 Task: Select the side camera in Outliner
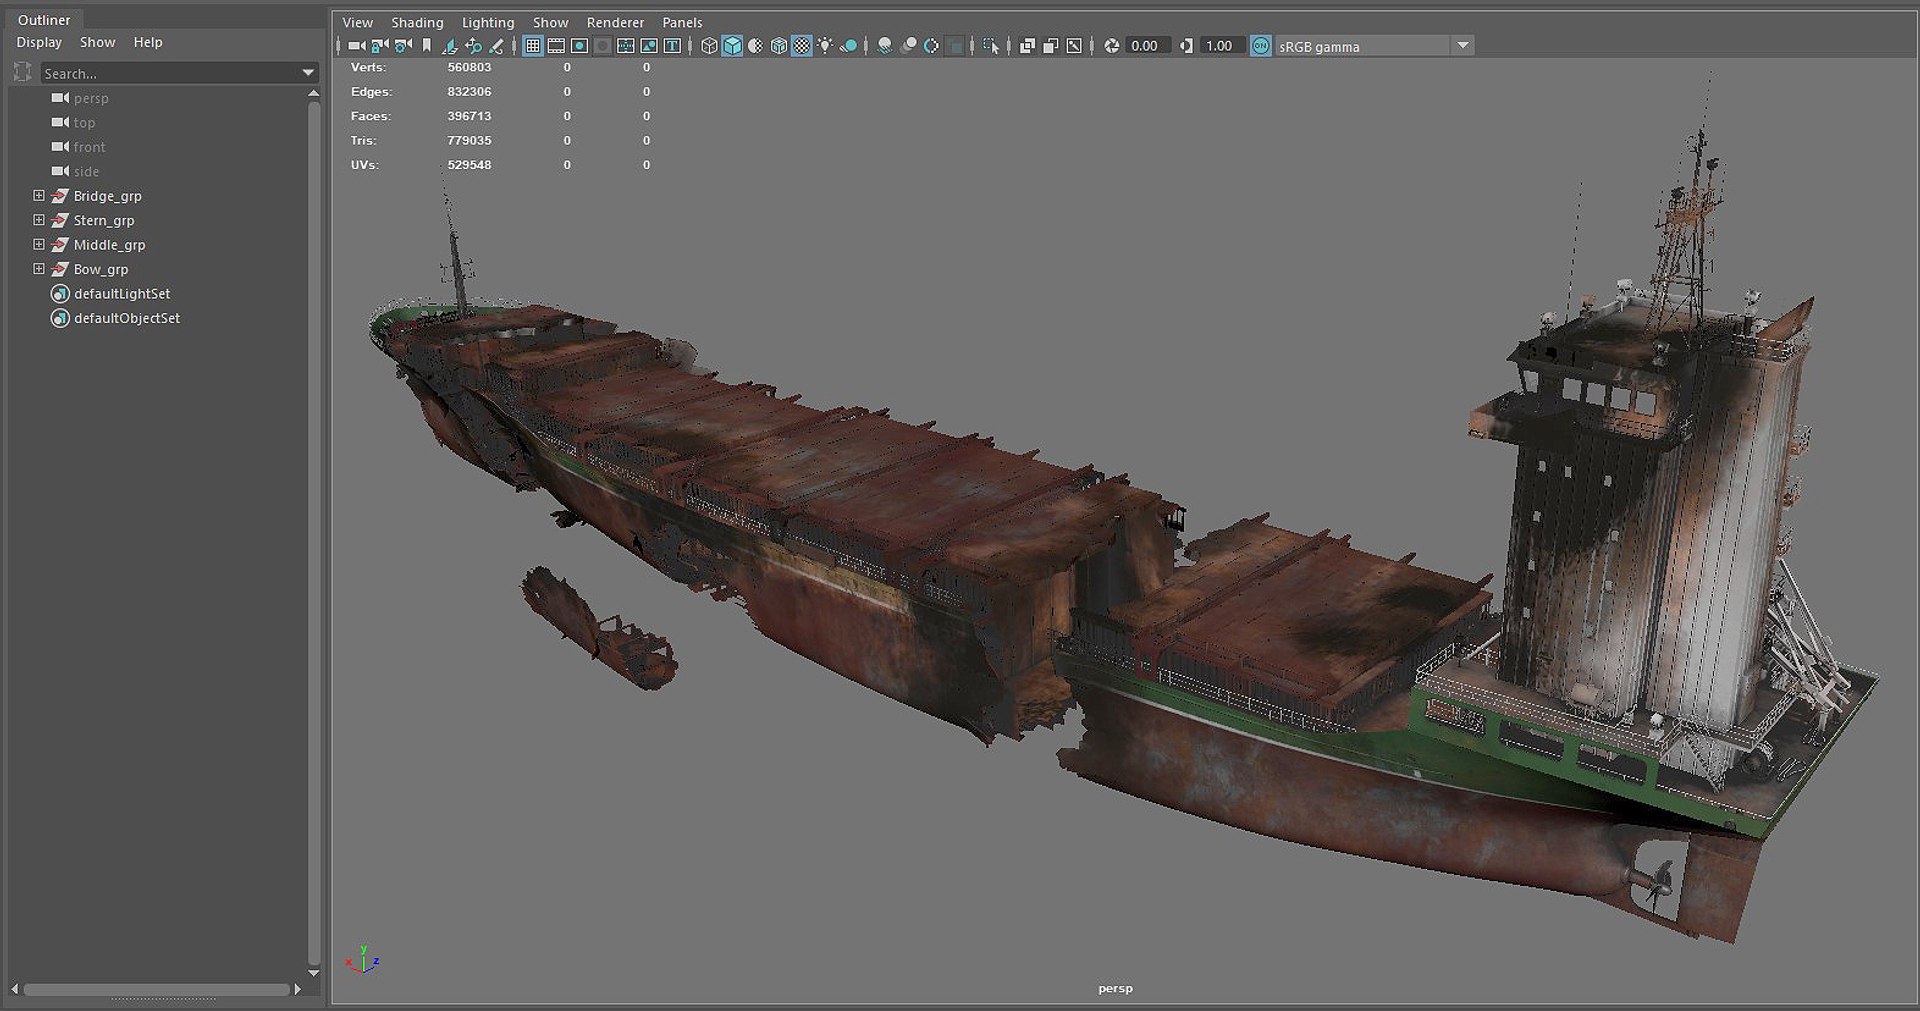(x=86, y=172)
